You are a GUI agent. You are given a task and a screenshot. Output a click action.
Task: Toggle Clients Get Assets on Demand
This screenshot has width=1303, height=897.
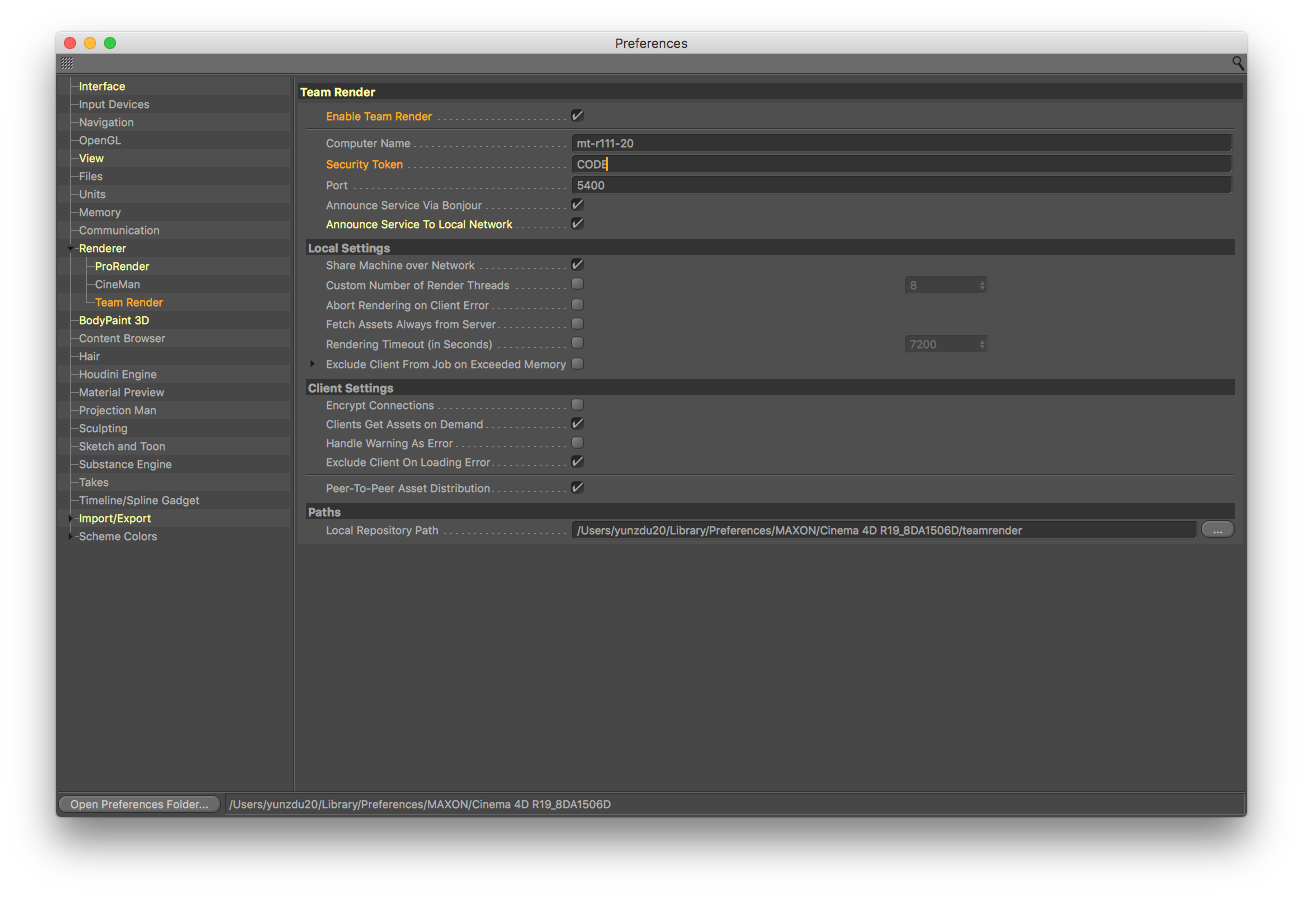577,424
